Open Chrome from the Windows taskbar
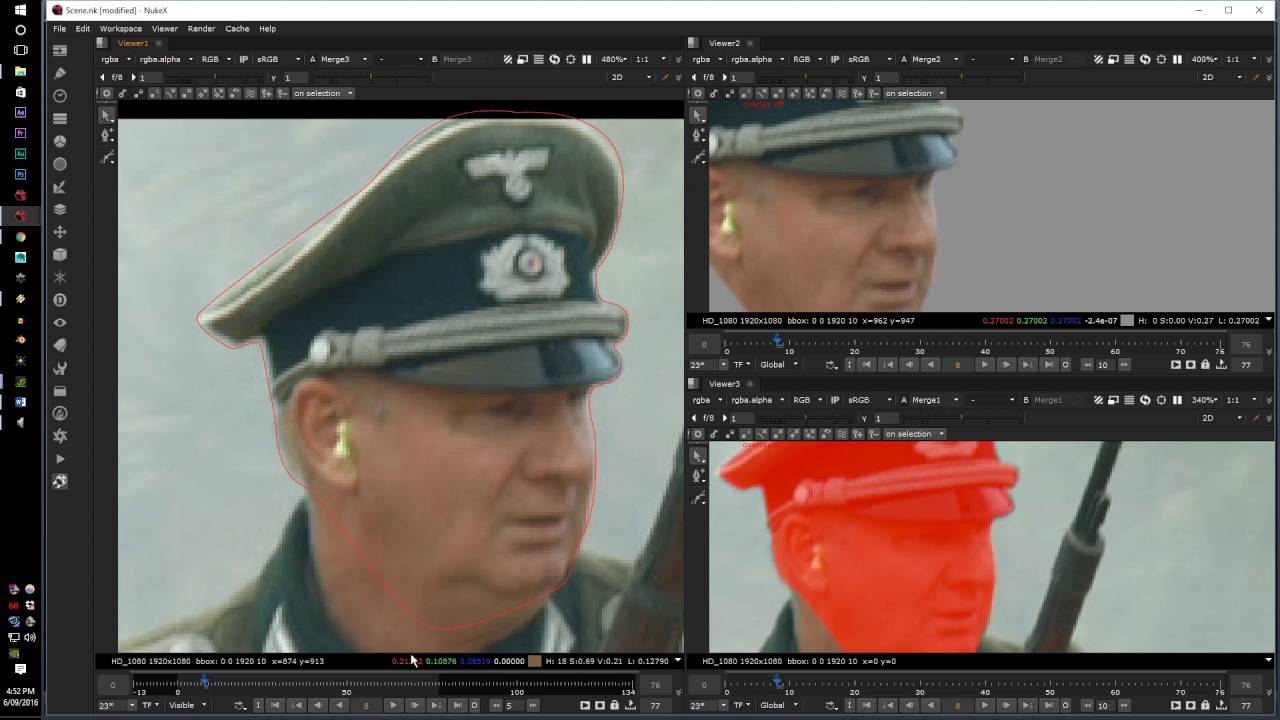Image resolution: width=1280 pixels, height=720 pixels. (20, 237)
